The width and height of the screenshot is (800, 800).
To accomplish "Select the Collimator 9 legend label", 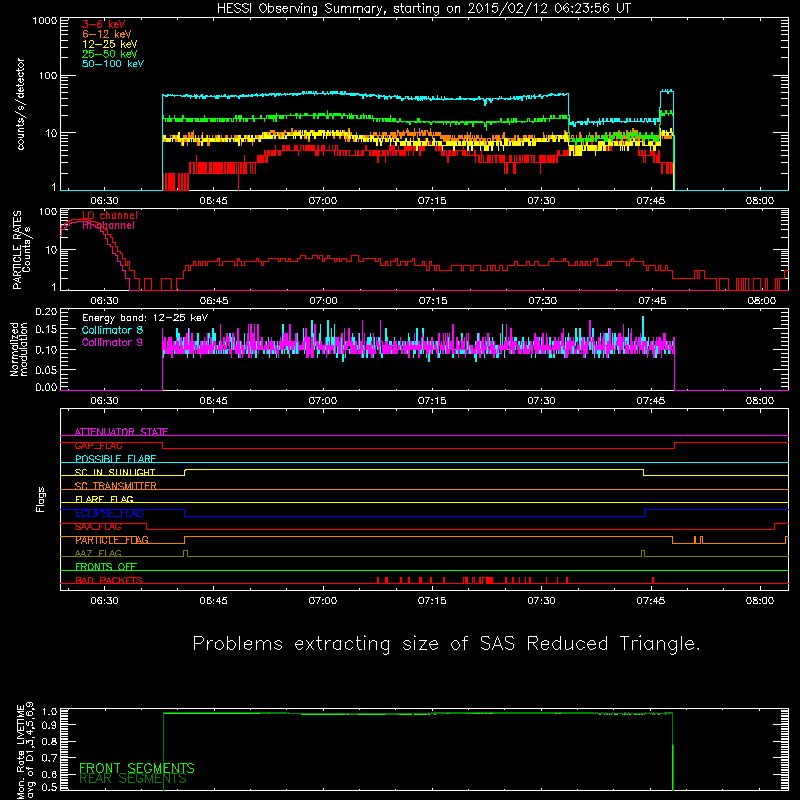I will 112,342.
